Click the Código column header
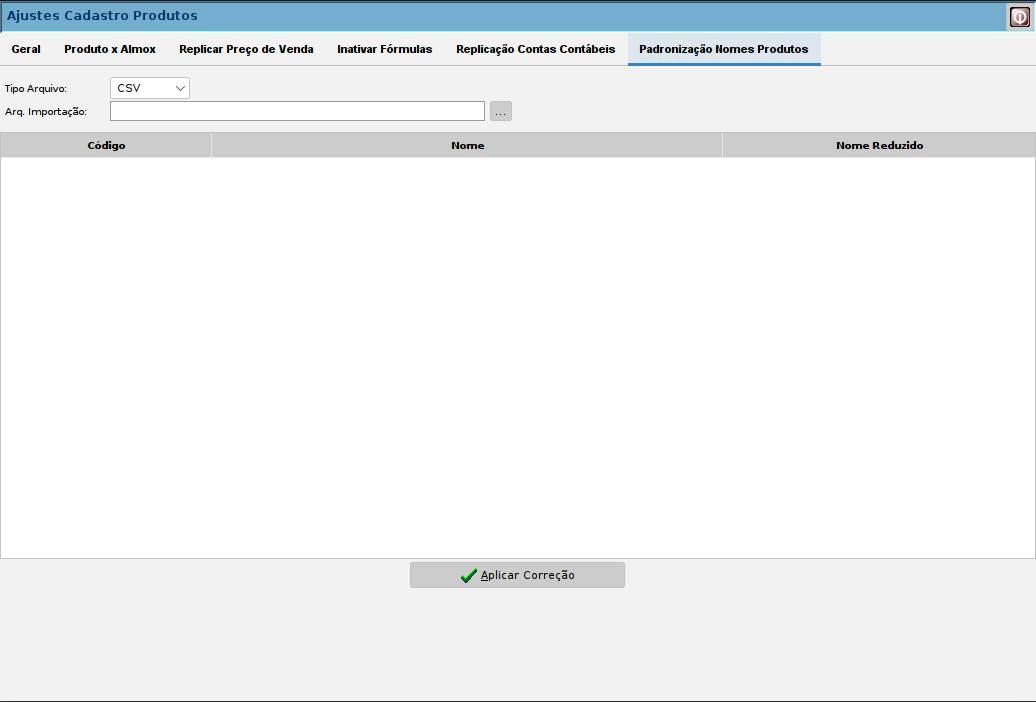Screen dimensions: 1036x702 pyautogui.click(x=106, y=146)
